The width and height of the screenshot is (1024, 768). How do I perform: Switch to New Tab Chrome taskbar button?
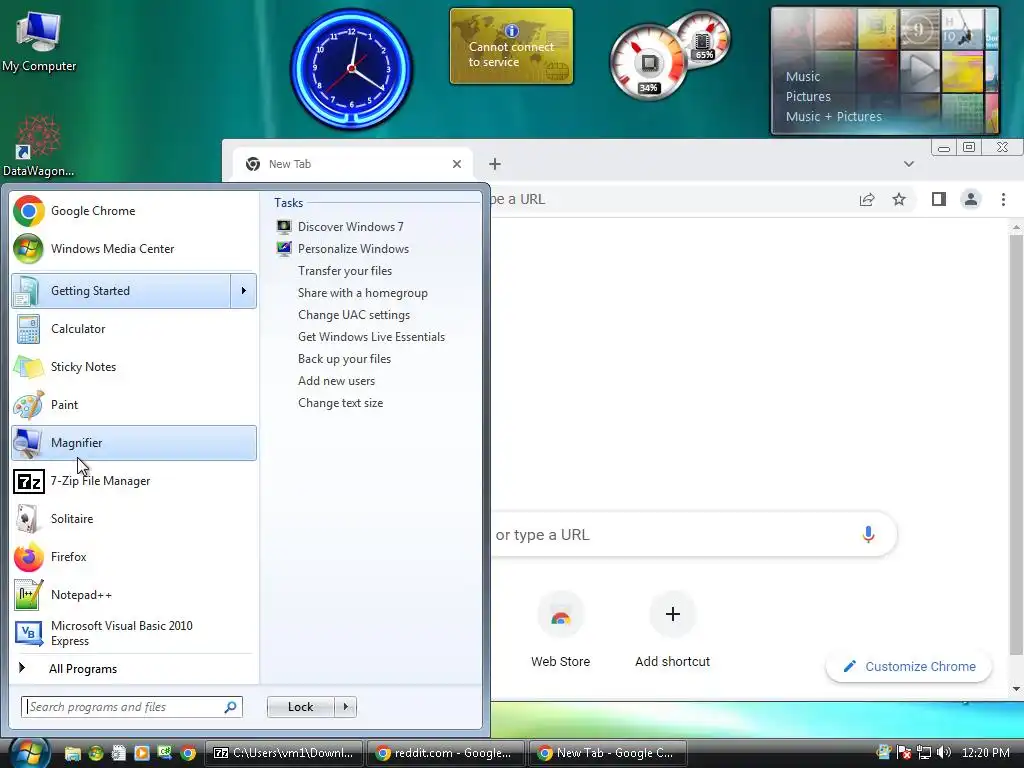pyautogui.click(x=607, y=753)
